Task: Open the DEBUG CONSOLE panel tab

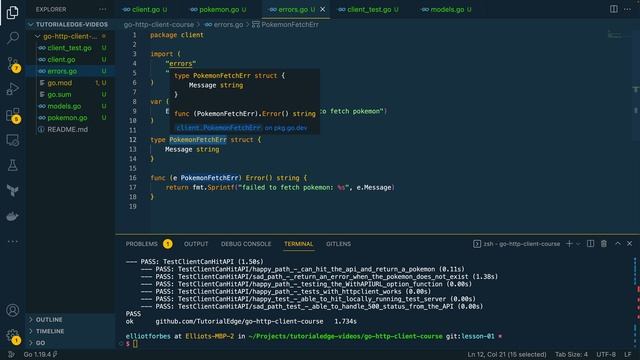Action: click(246, 244)
